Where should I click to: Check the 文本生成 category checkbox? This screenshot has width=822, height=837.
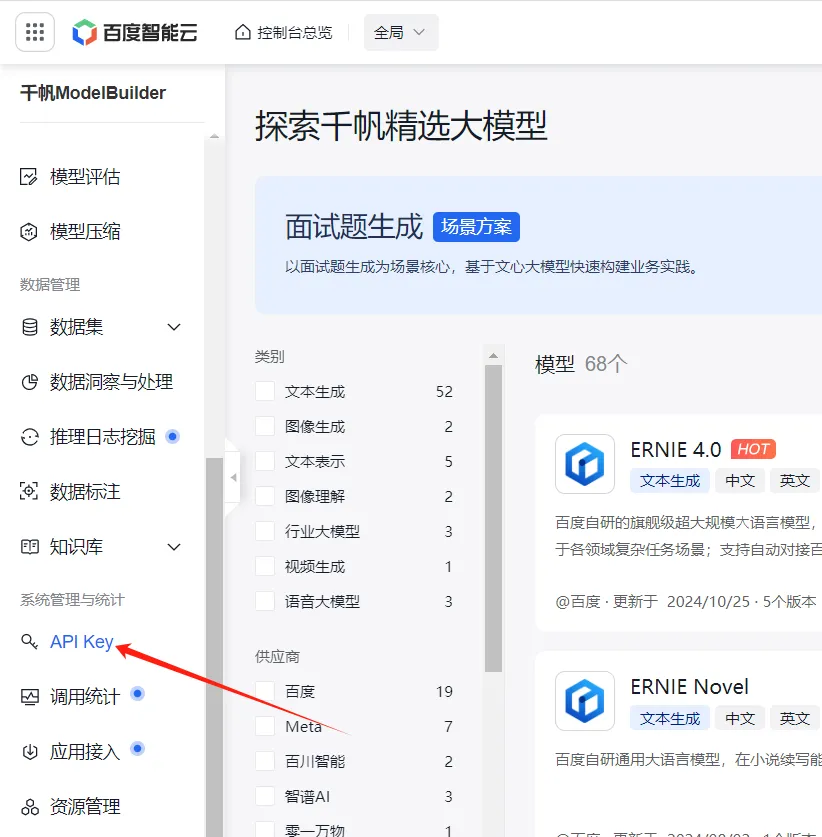click(x=265, y=391)
